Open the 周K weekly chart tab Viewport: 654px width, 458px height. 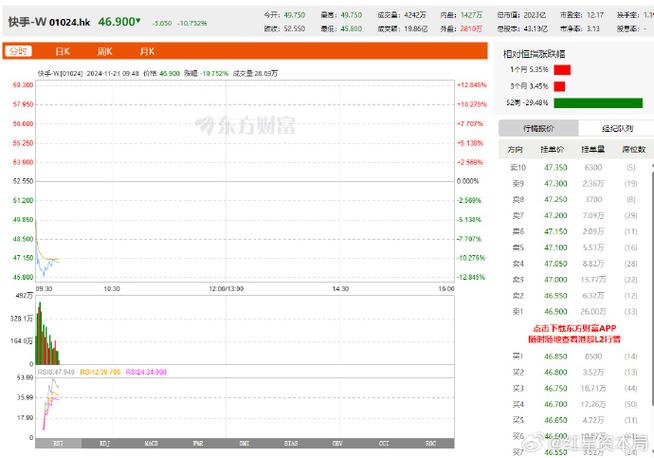(x=105, y=51)
